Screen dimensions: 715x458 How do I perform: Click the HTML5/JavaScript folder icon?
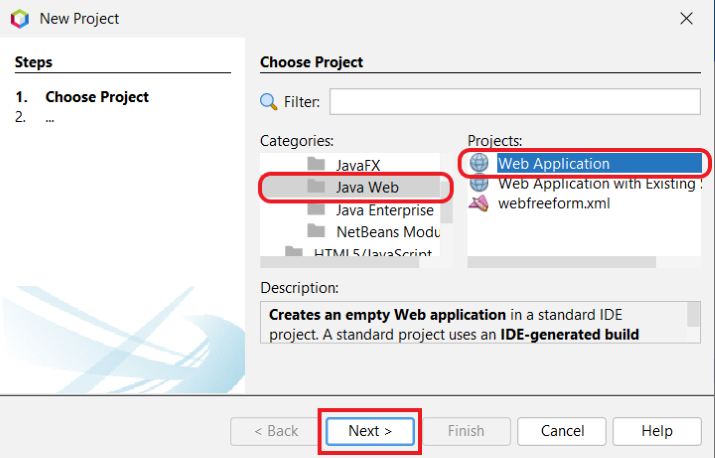click(294, 252)
